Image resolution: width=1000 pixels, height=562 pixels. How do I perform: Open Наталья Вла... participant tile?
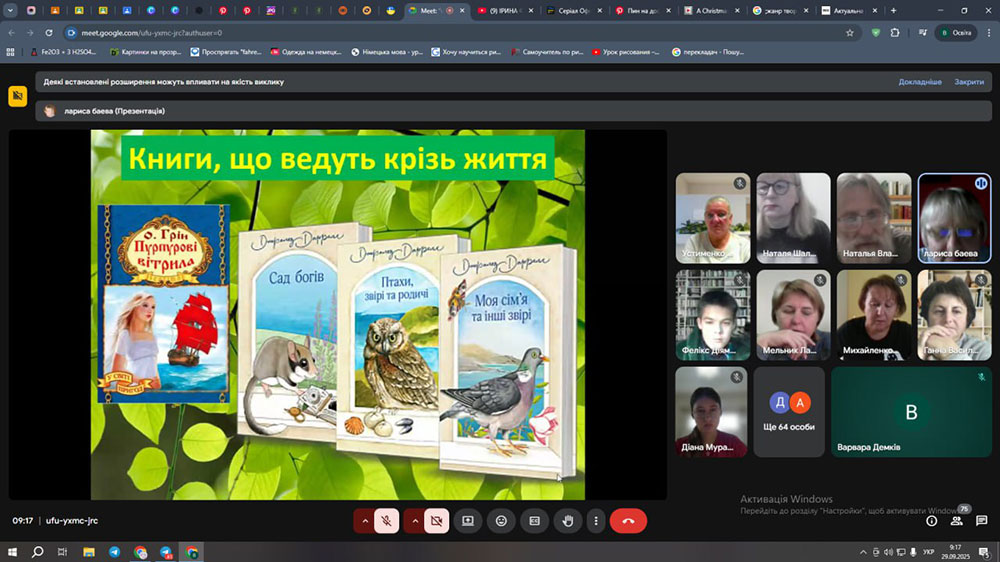pyautogui.click(x=874, y=218)
